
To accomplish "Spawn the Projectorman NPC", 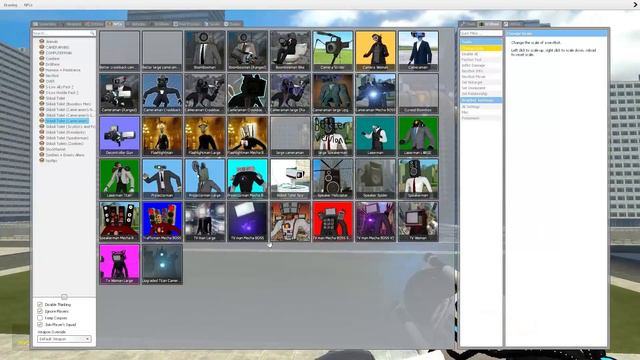I will point(162,179).
